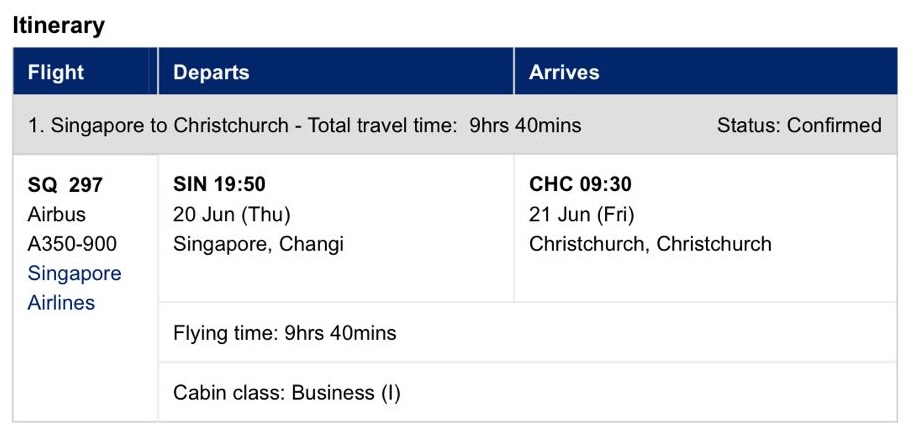Image resolution: width=916 pixels, height=440 pixels.
Task: Open the Singapore Airlines link
Action: pyautogui.click(x=74, y=288)
